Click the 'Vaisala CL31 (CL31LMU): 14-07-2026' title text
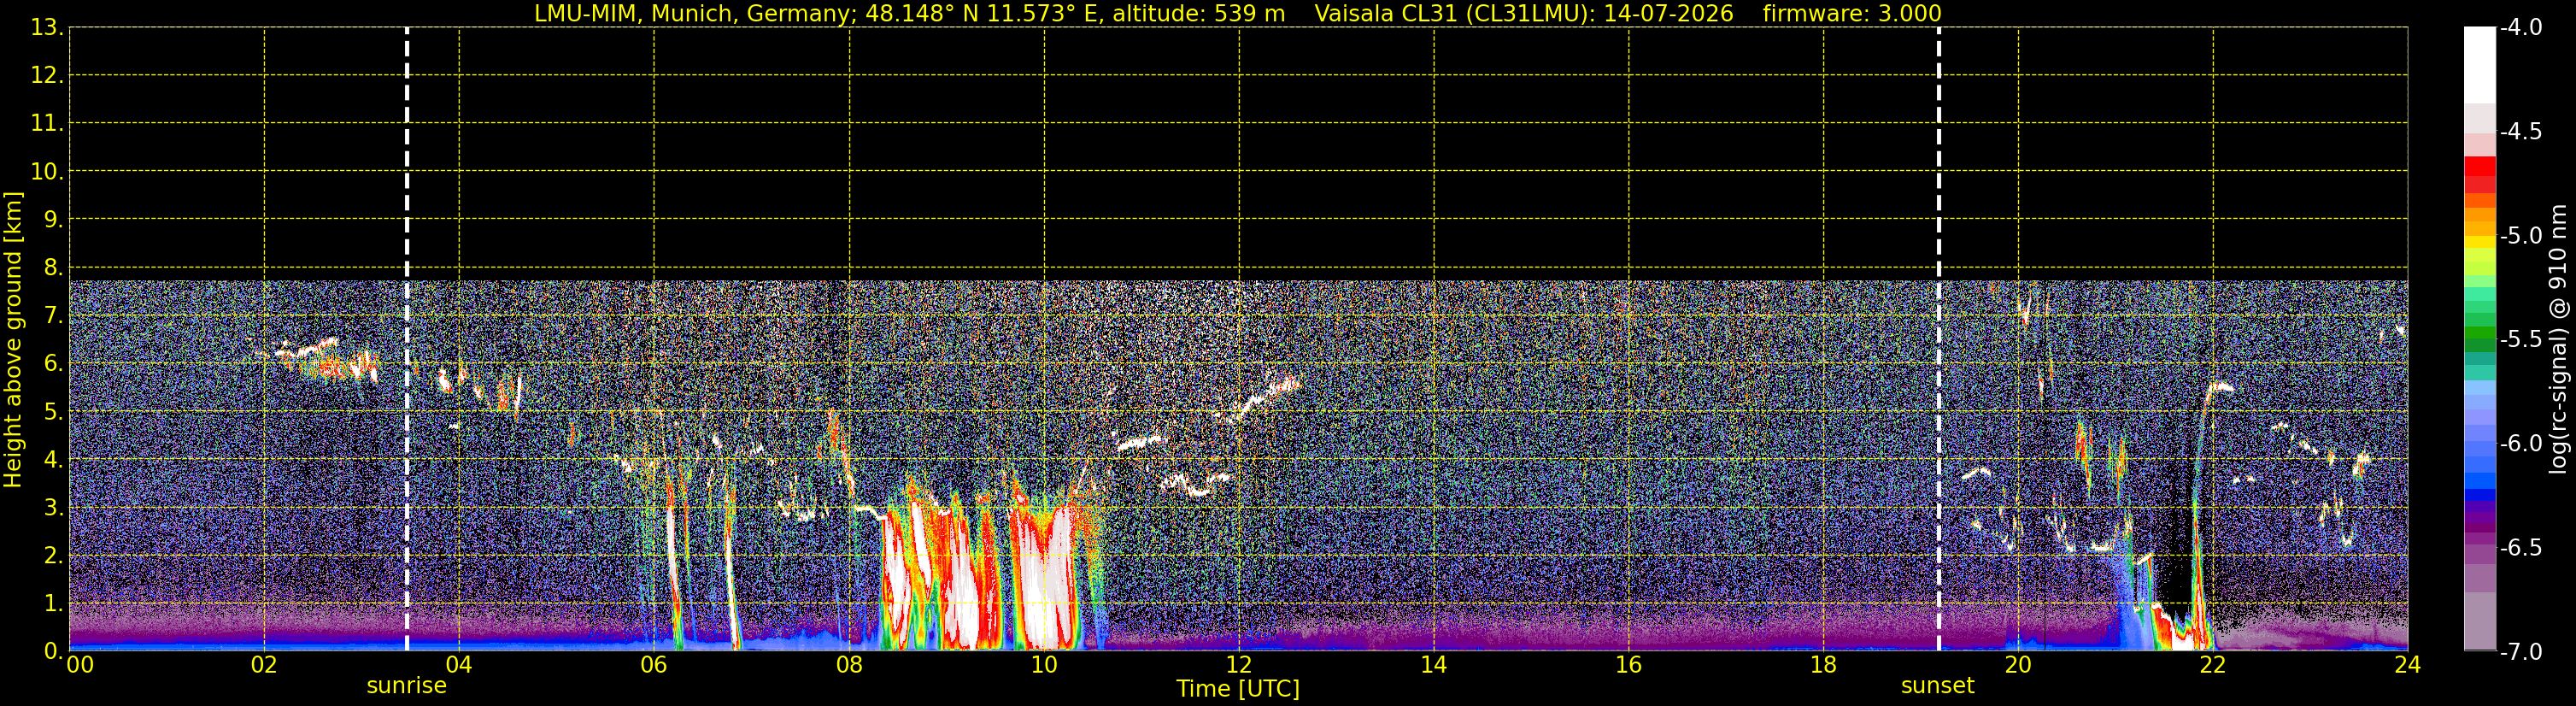This screenshot has width=2576, height=706. coord(1523,13)
